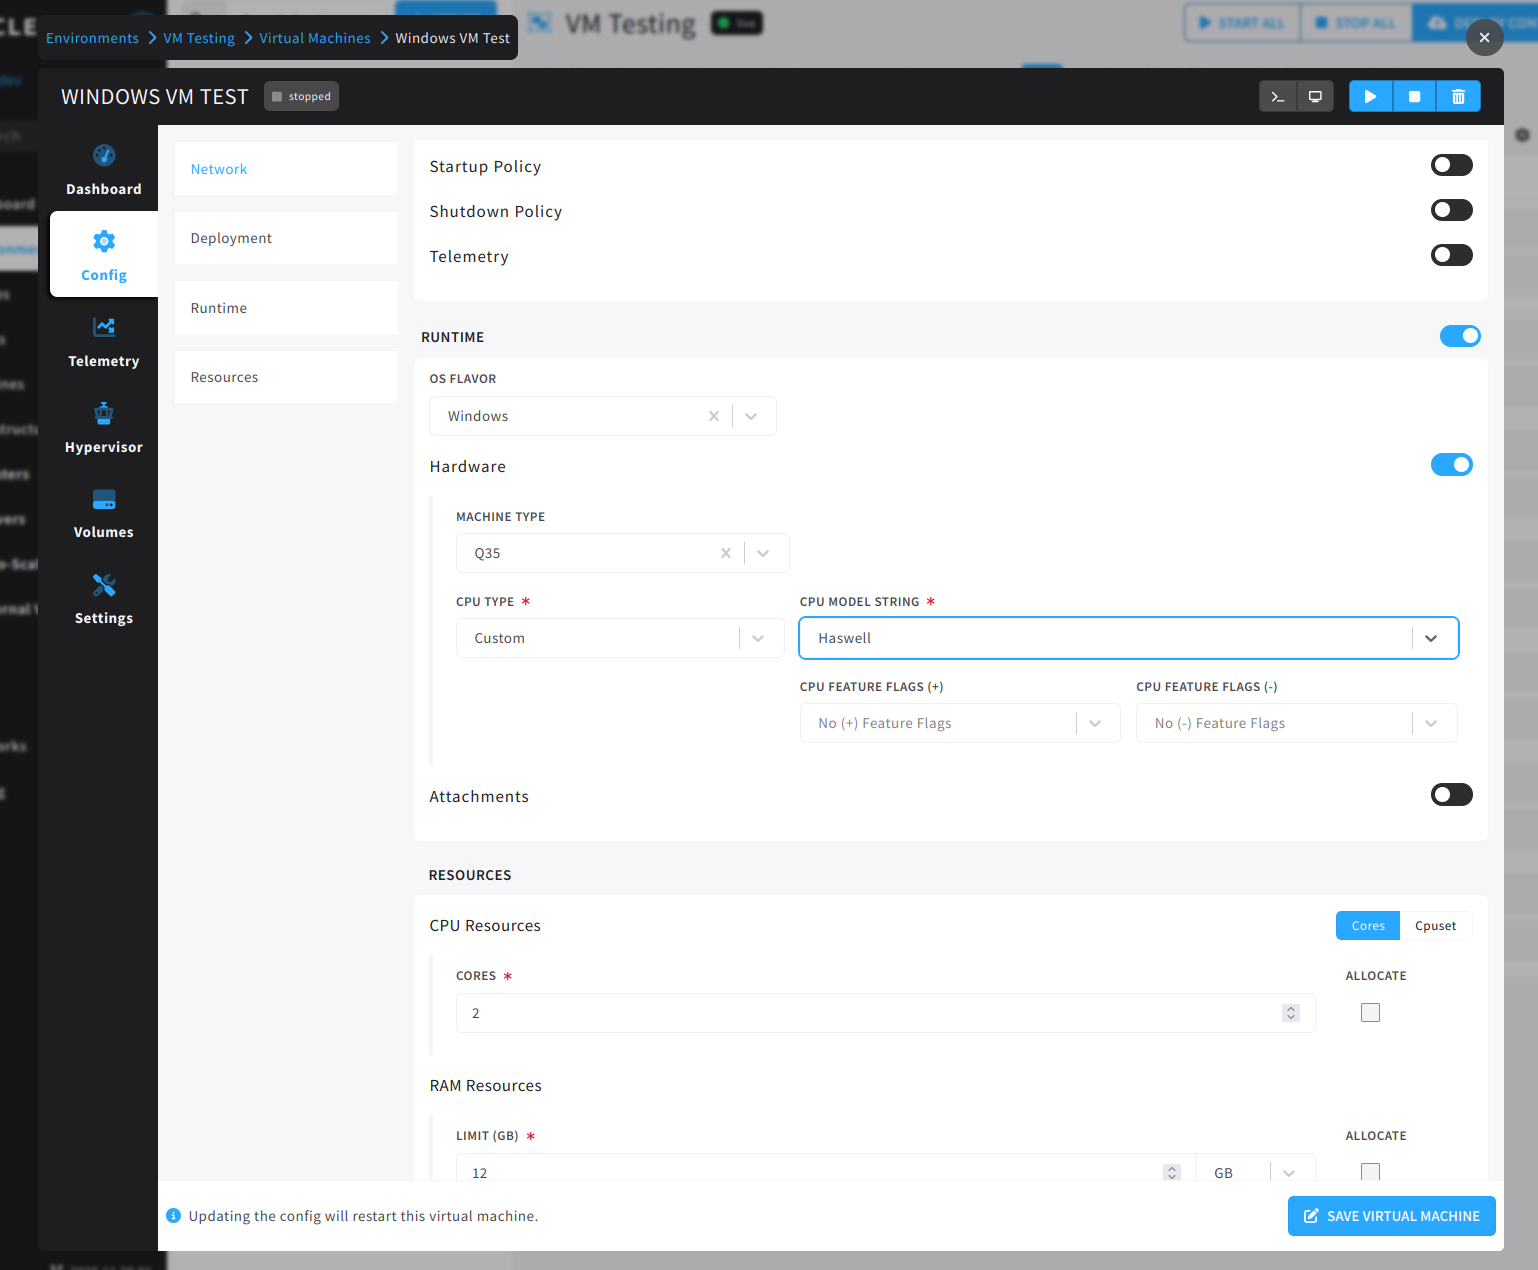Delete the VM with the trash icon
Image resolution: width=1538 pixels, height=1270 pixels.
point(1458,96)
